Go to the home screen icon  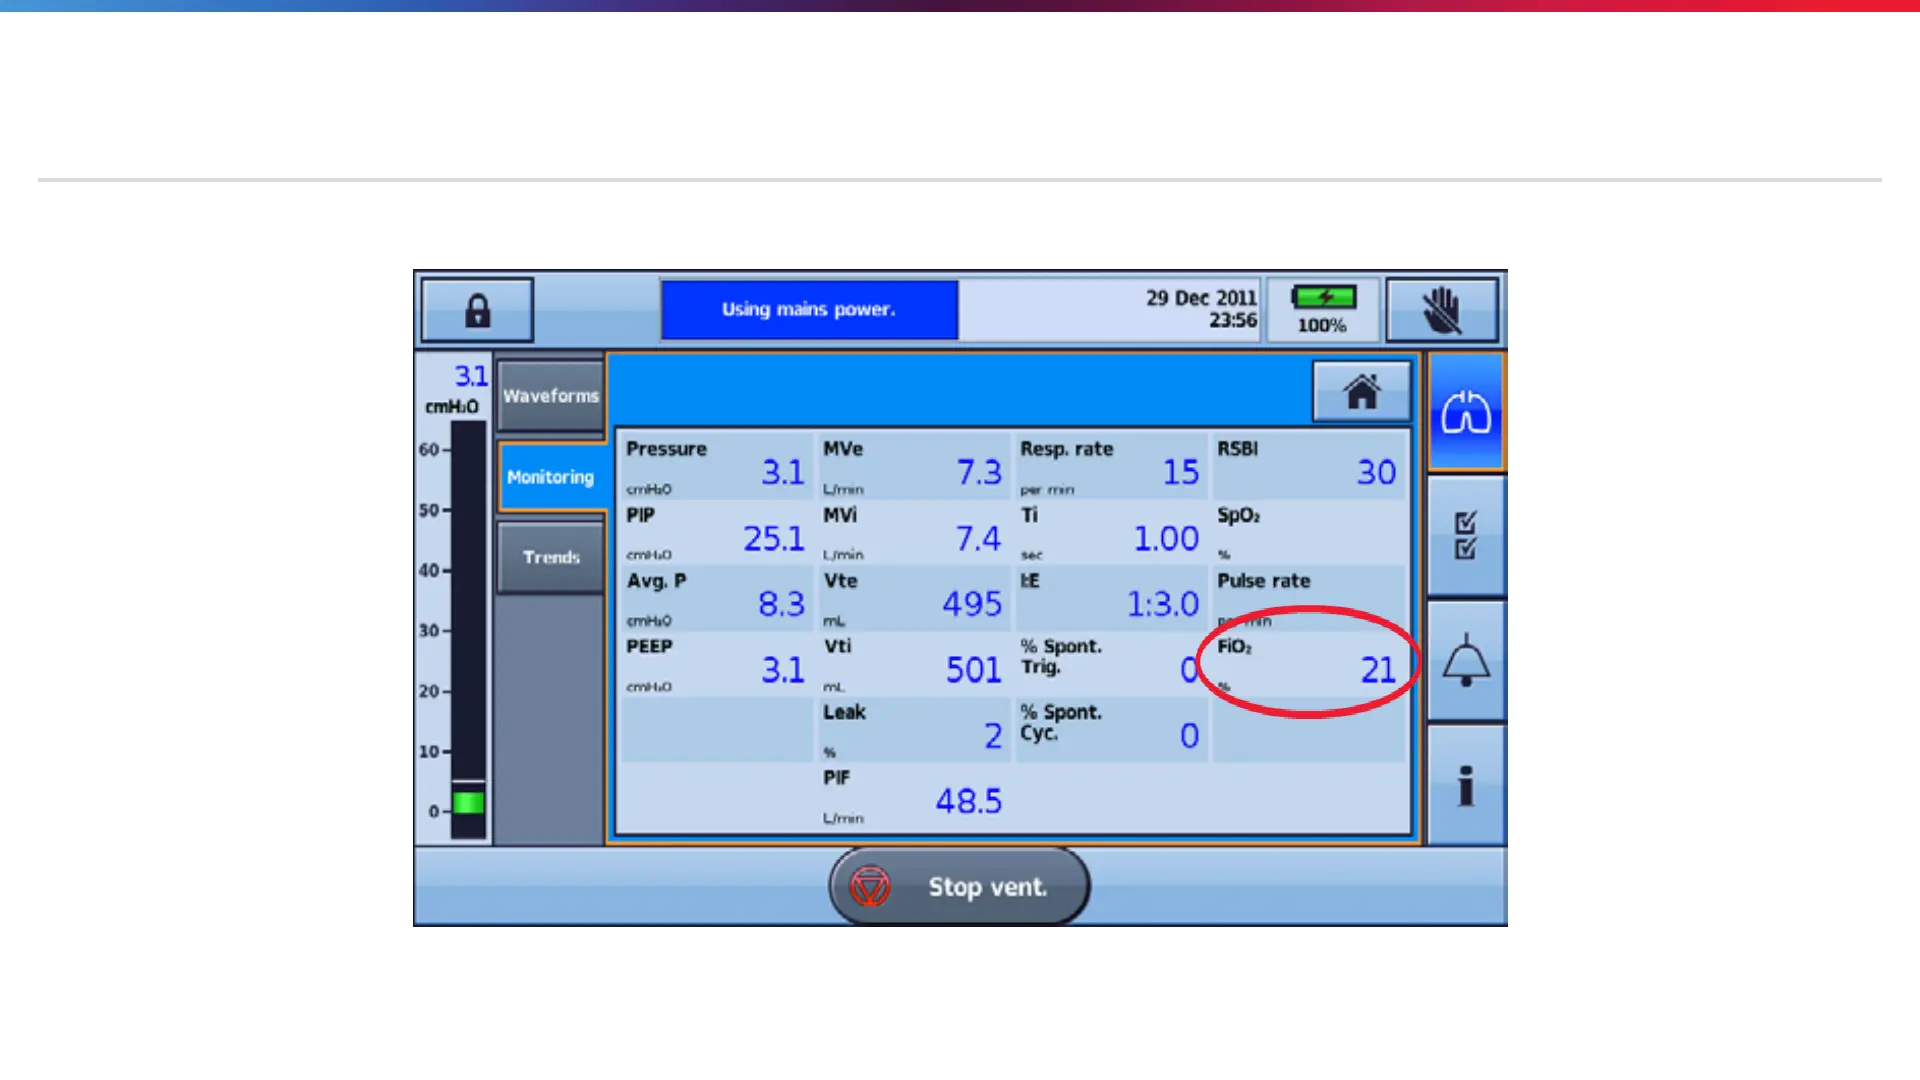point(1361,392)
